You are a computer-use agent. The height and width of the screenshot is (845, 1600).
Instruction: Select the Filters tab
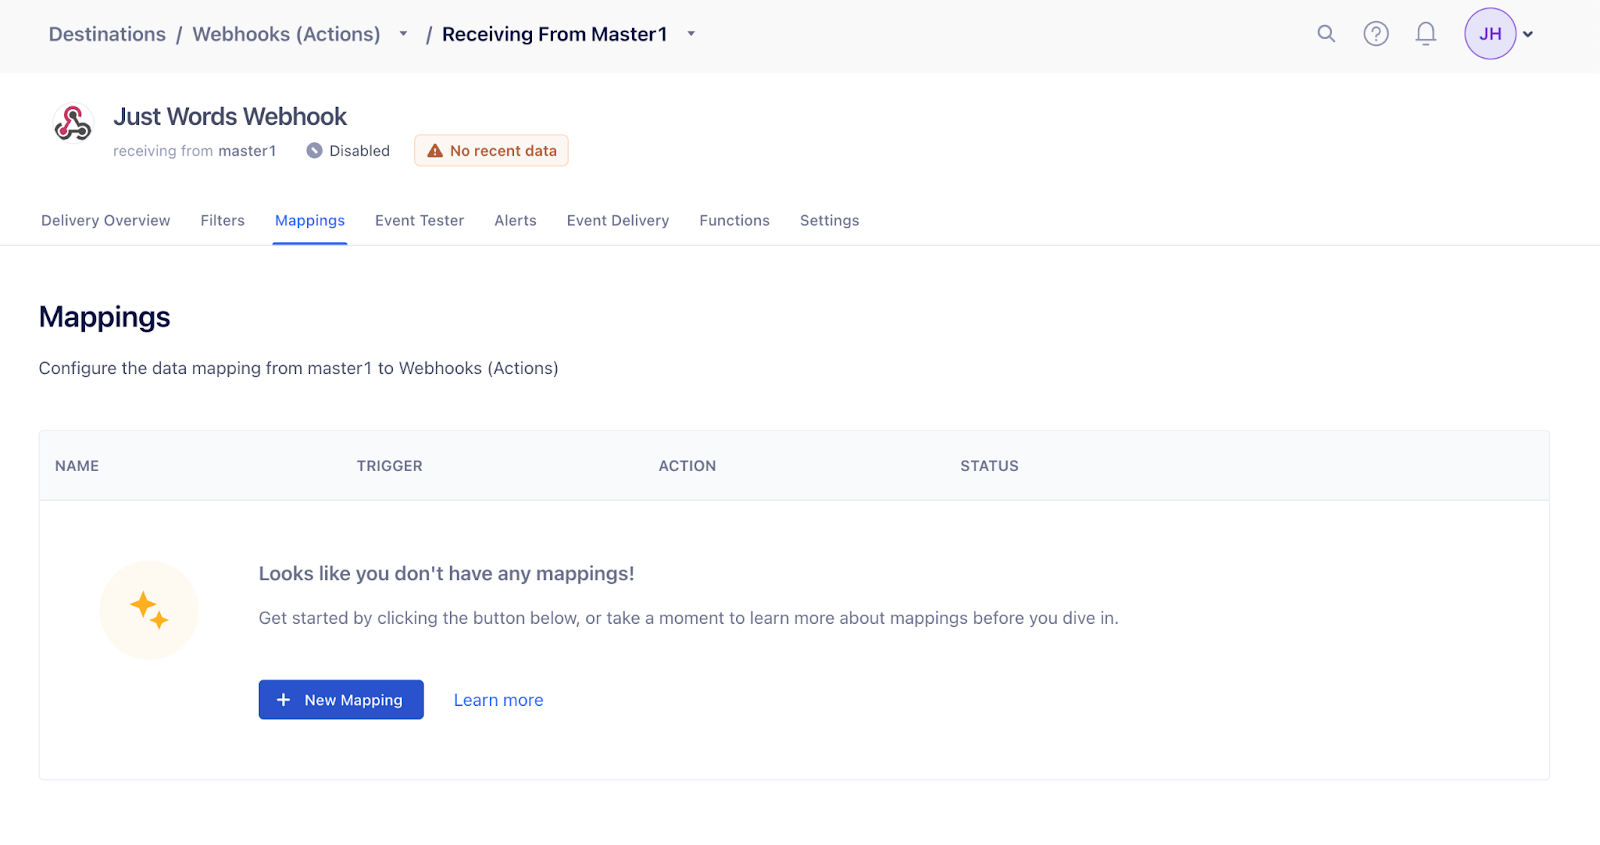pyautogui.click(x=222, y=221)
